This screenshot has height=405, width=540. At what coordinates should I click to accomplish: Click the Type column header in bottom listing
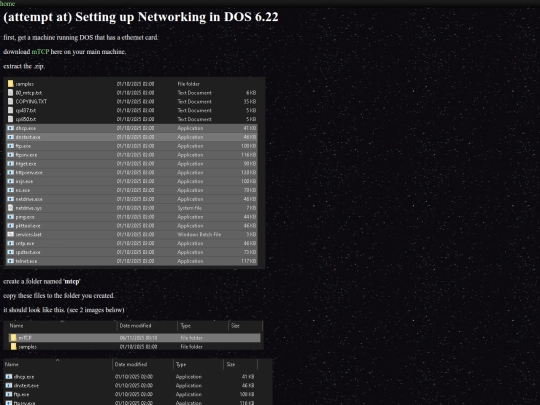coord(181,364)
